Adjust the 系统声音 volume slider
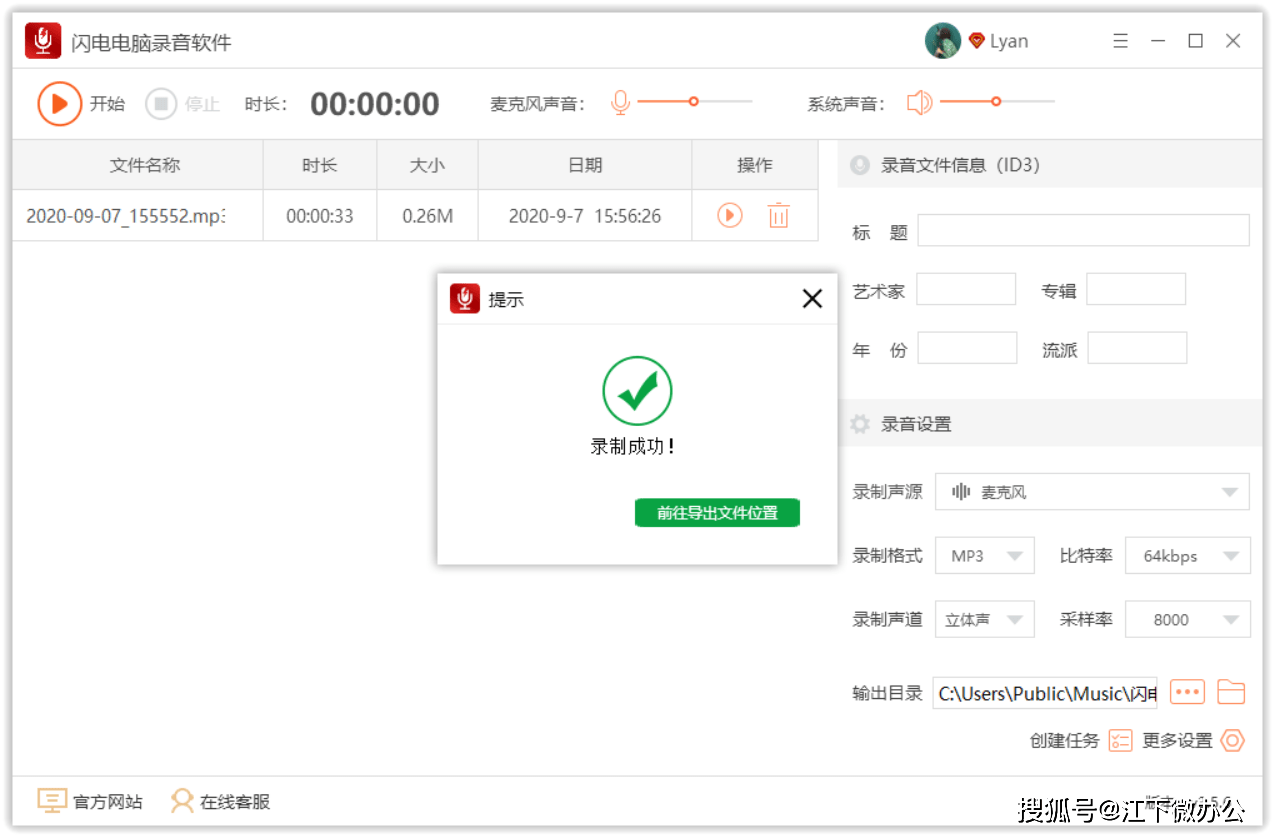This screenshot has width=1275, height=838. [997, 101]
